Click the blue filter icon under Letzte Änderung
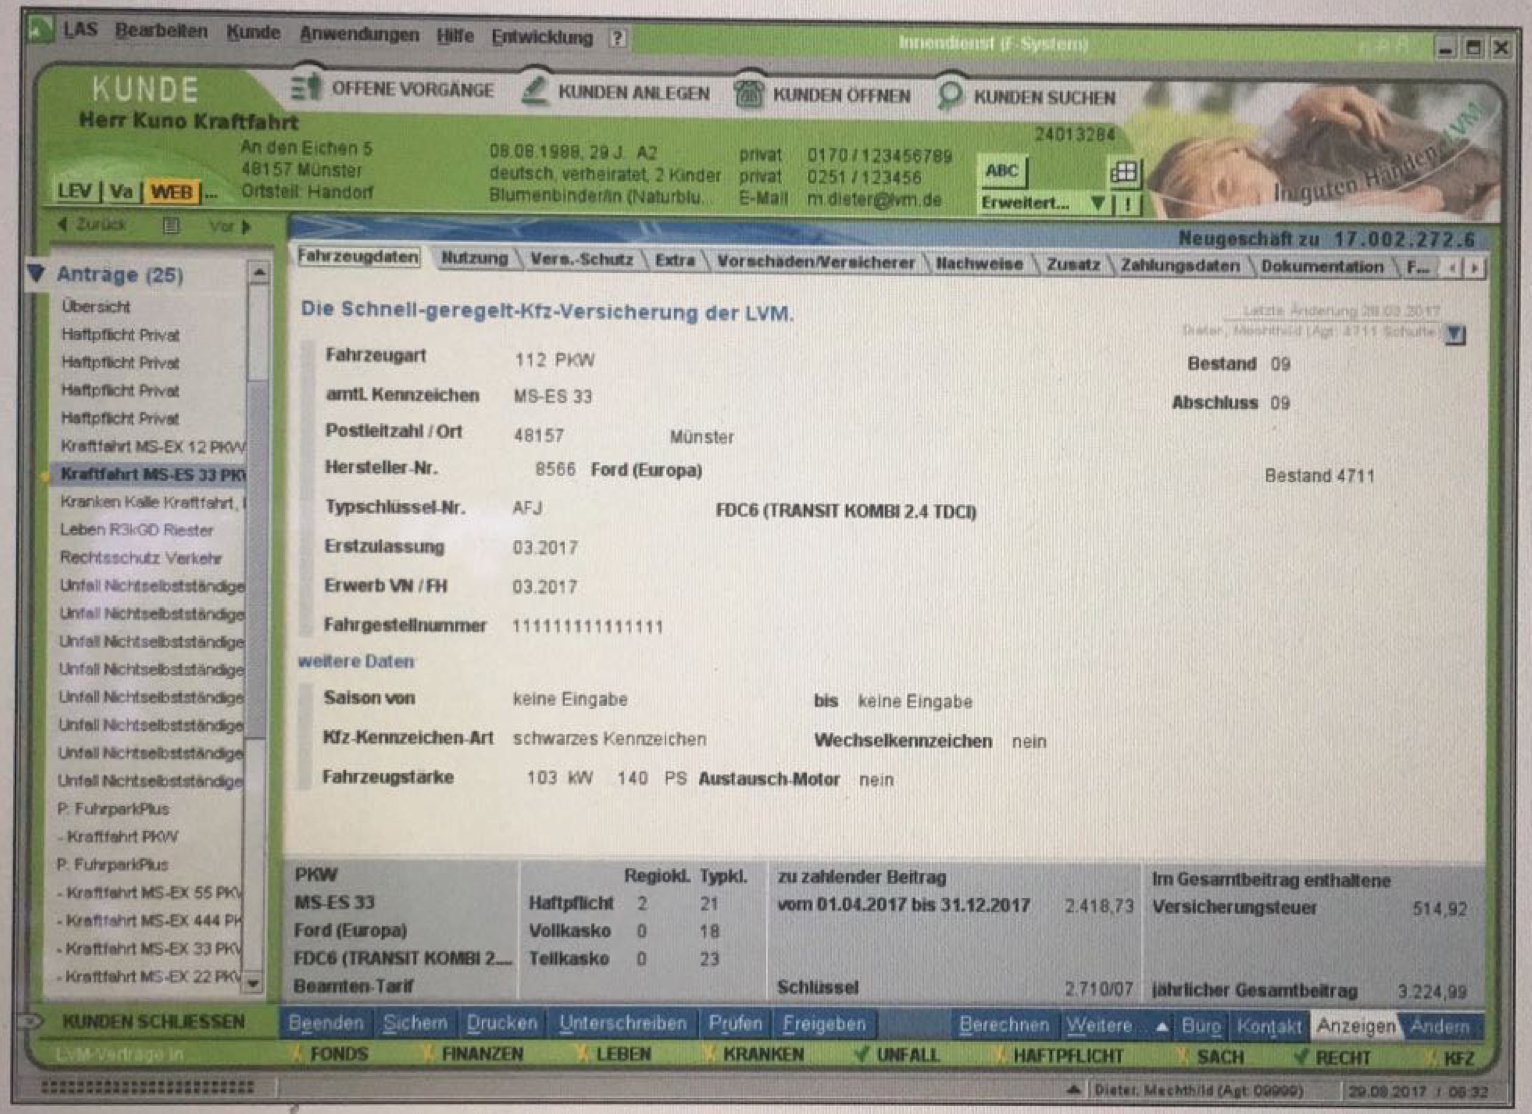The height and width of the screenshot is (1114, 1532). coord(1455,334)
